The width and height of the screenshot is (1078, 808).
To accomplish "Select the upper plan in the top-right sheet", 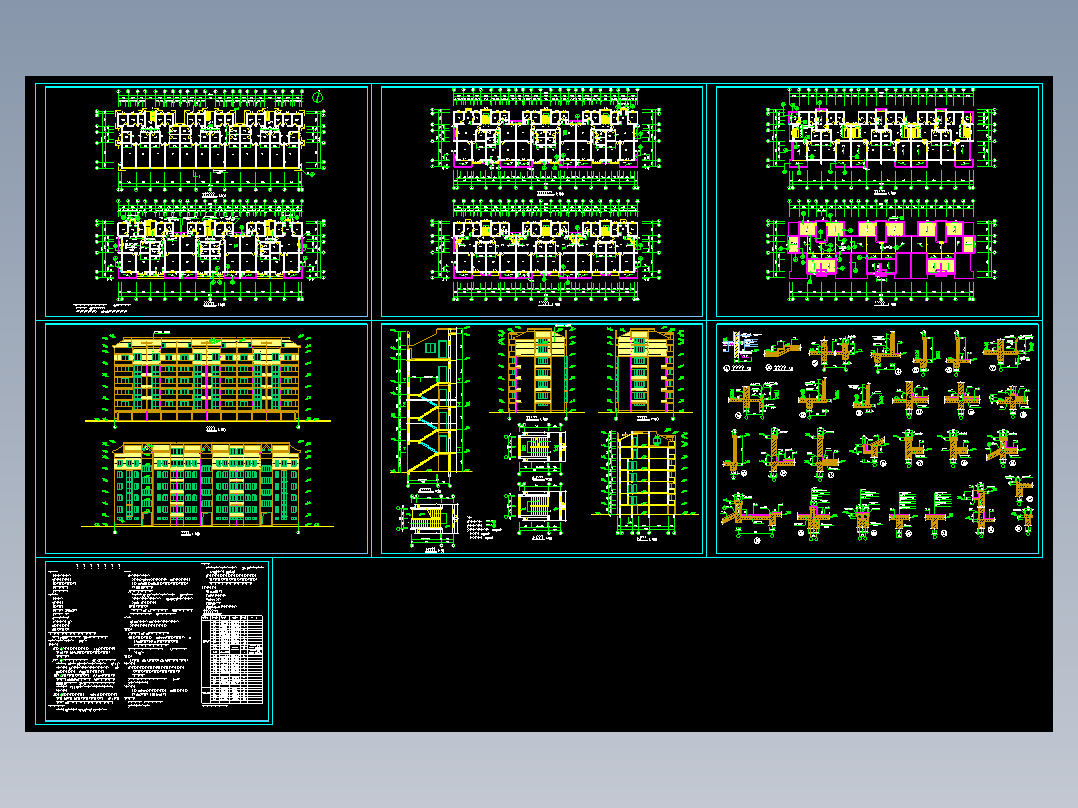I will click(881, 140).
